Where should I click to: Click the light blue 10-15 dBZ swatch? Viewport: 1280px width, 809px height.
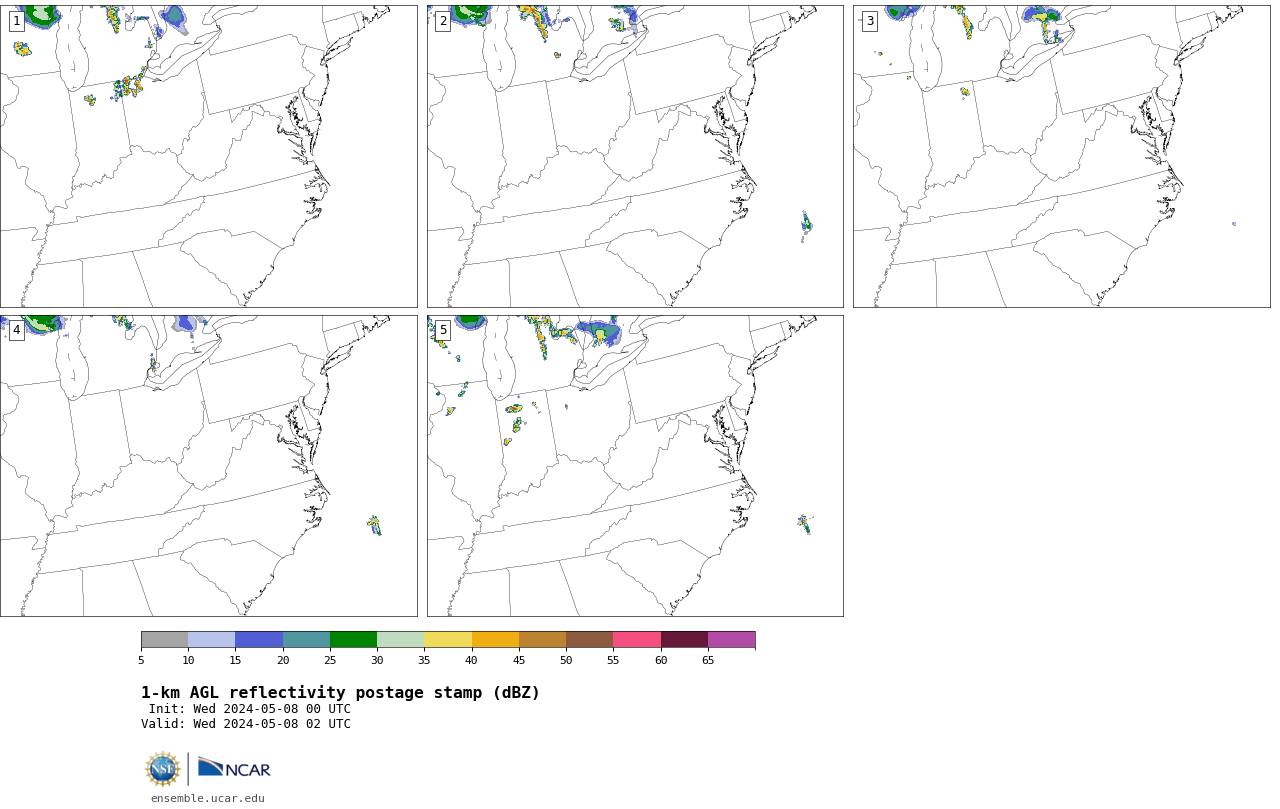(x=212, y=640)
